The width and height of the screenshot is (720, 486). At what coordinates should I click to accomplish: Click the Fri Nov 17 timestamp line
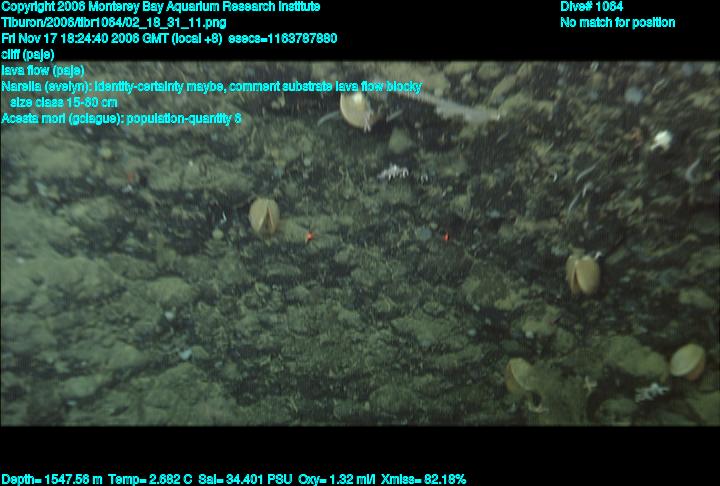click(169, 39)
